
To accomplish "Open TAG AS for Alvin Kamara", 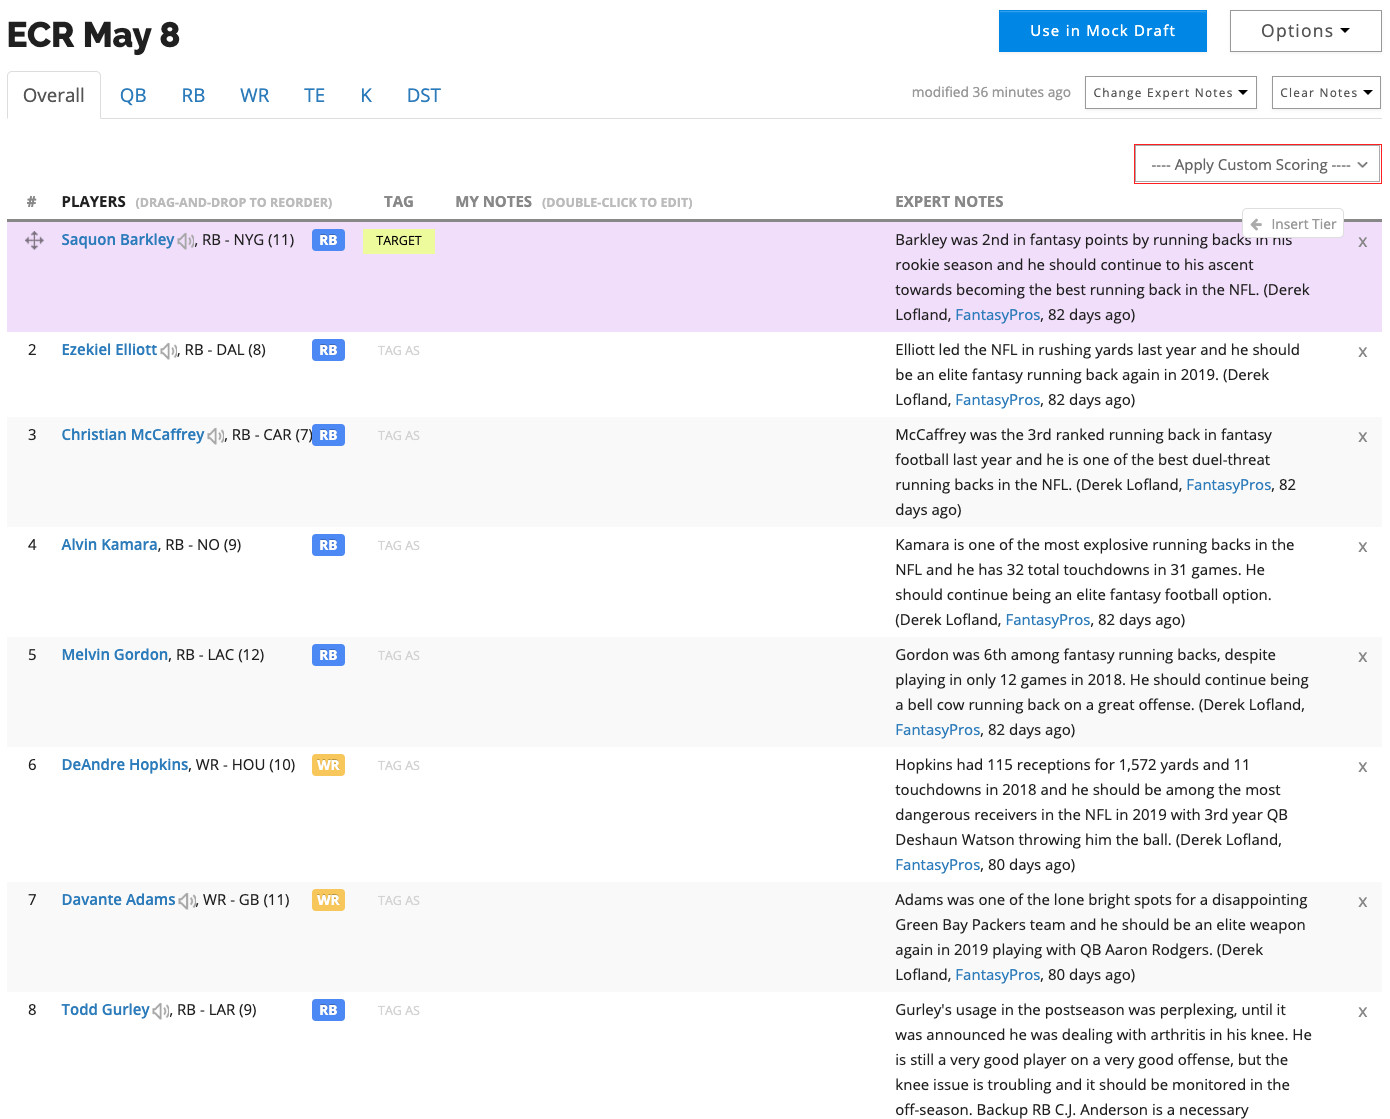I will click(399, 546).
